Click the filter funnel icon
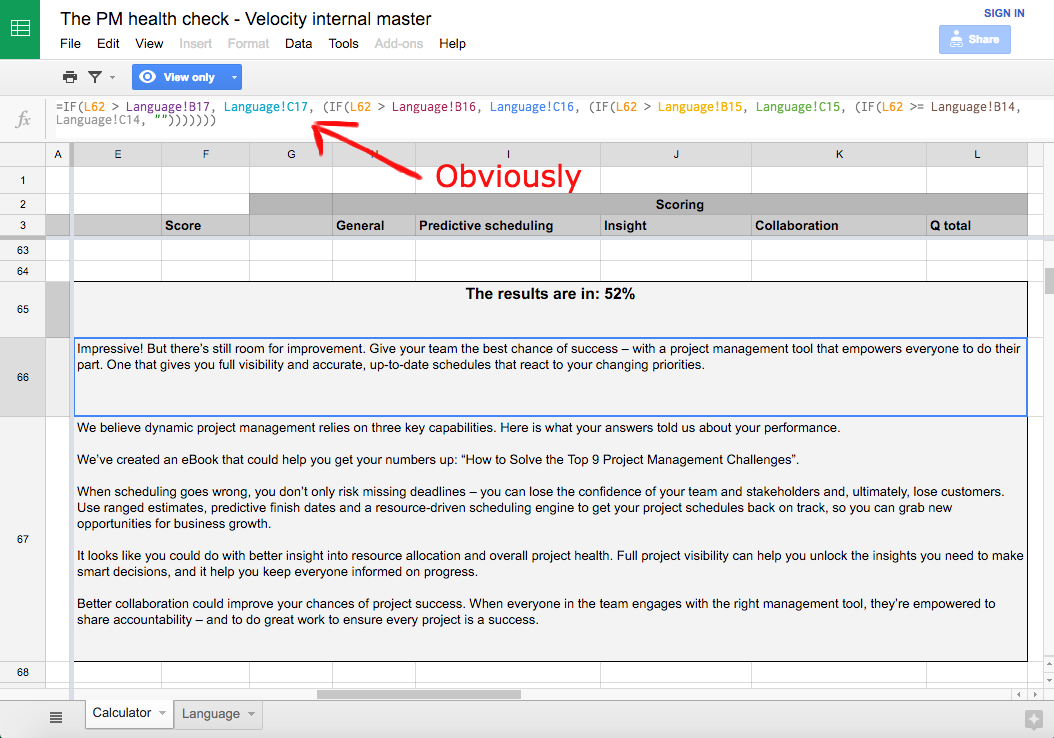 click(95, 77)
